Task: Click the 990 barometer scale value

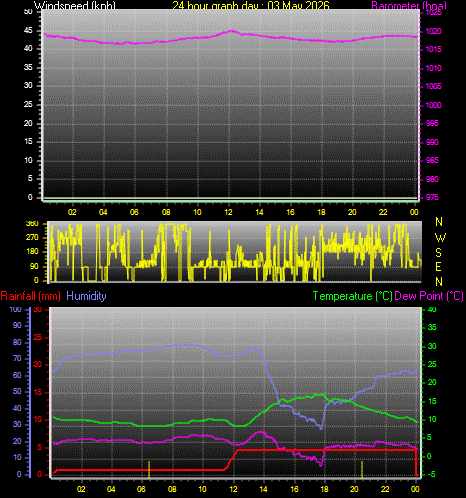Action: pos(433,142)
